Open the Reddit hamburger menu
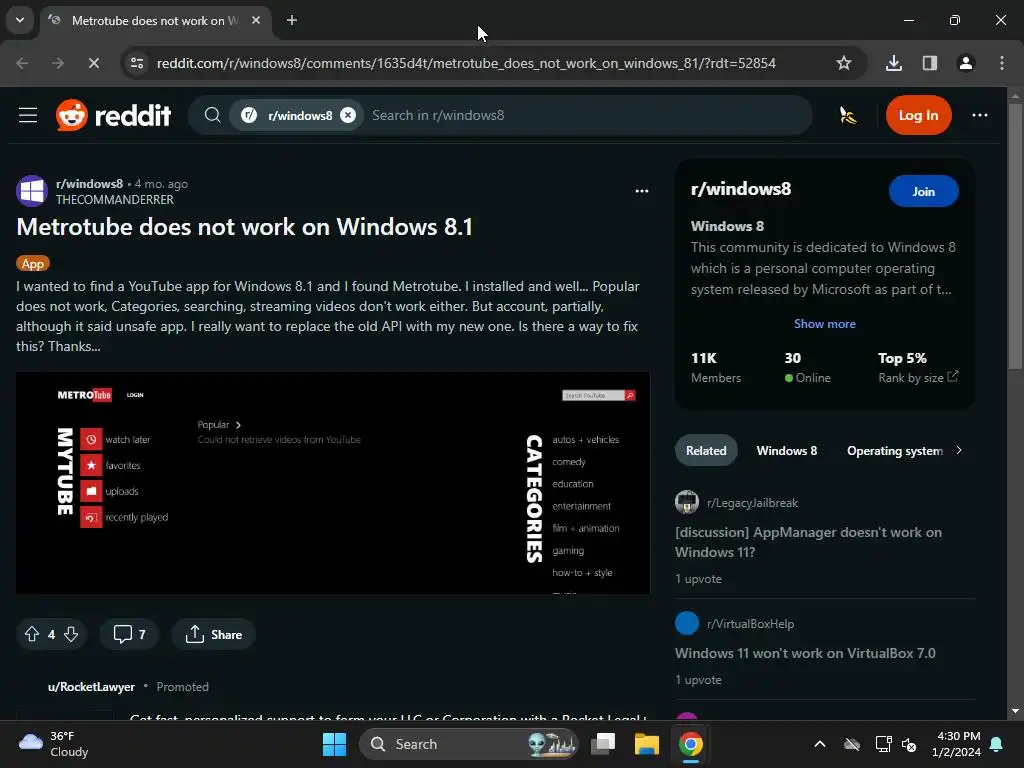Screen dimensions: 1024x768 pyautogui.click(x=27, y=116)
